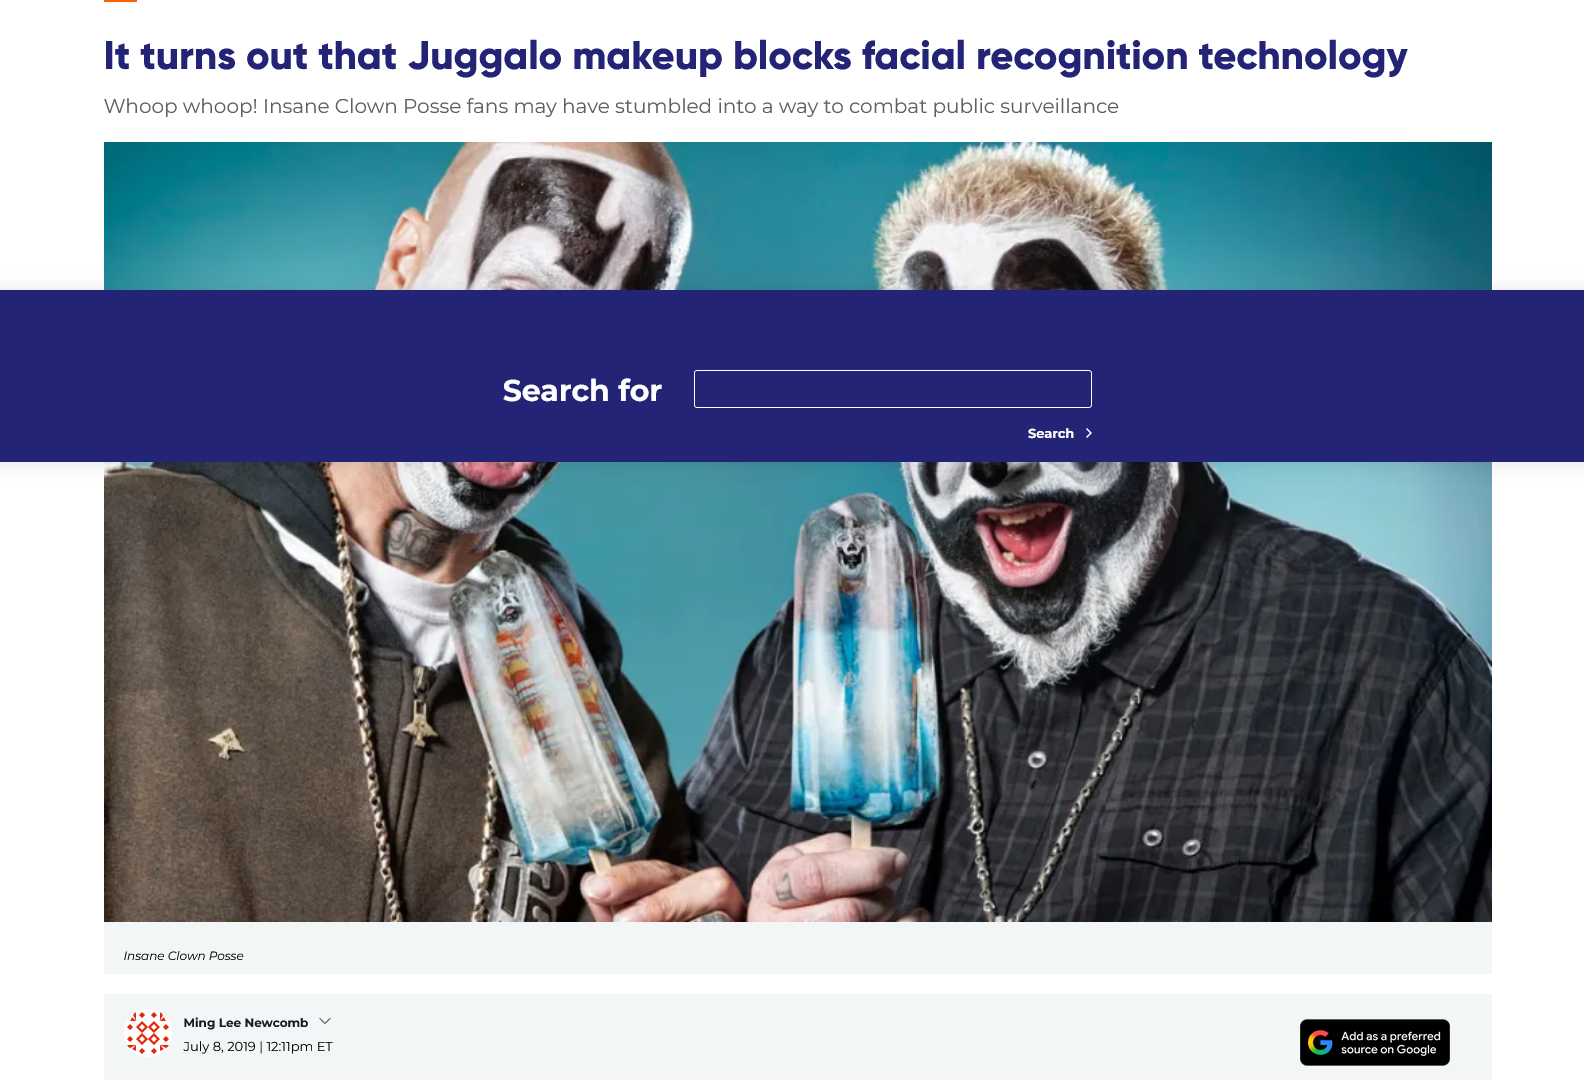Click the July 8, 2019 publish date
1584x1080 pixels.
(x=219, y=1046)
